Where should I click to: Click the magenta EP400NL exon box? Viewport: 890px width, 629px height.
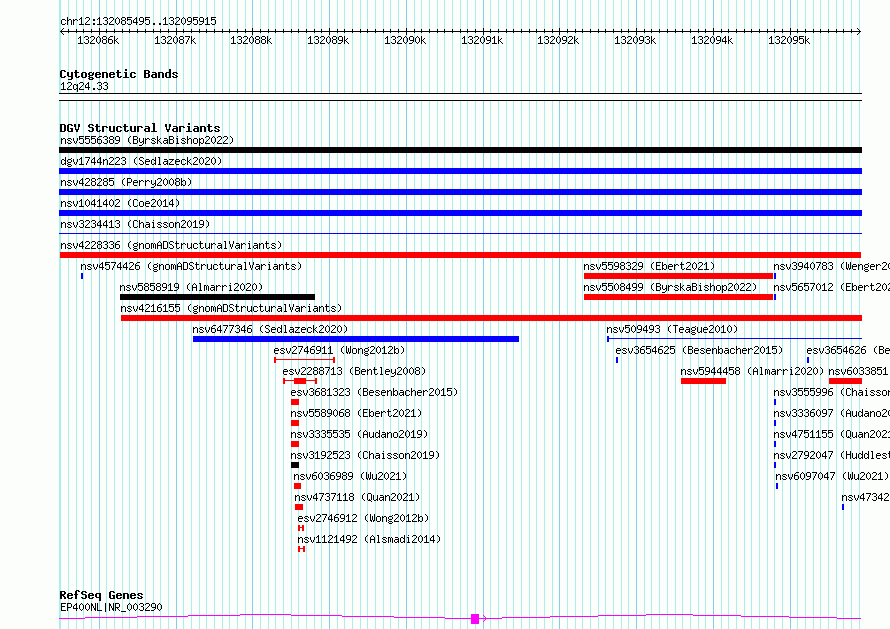pyautogui.click(x=475, y=619)
